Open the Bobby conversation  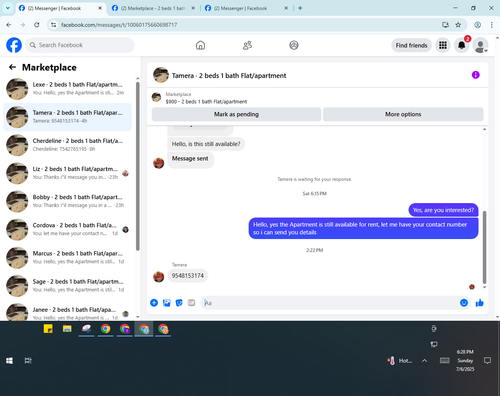(67, 201)
